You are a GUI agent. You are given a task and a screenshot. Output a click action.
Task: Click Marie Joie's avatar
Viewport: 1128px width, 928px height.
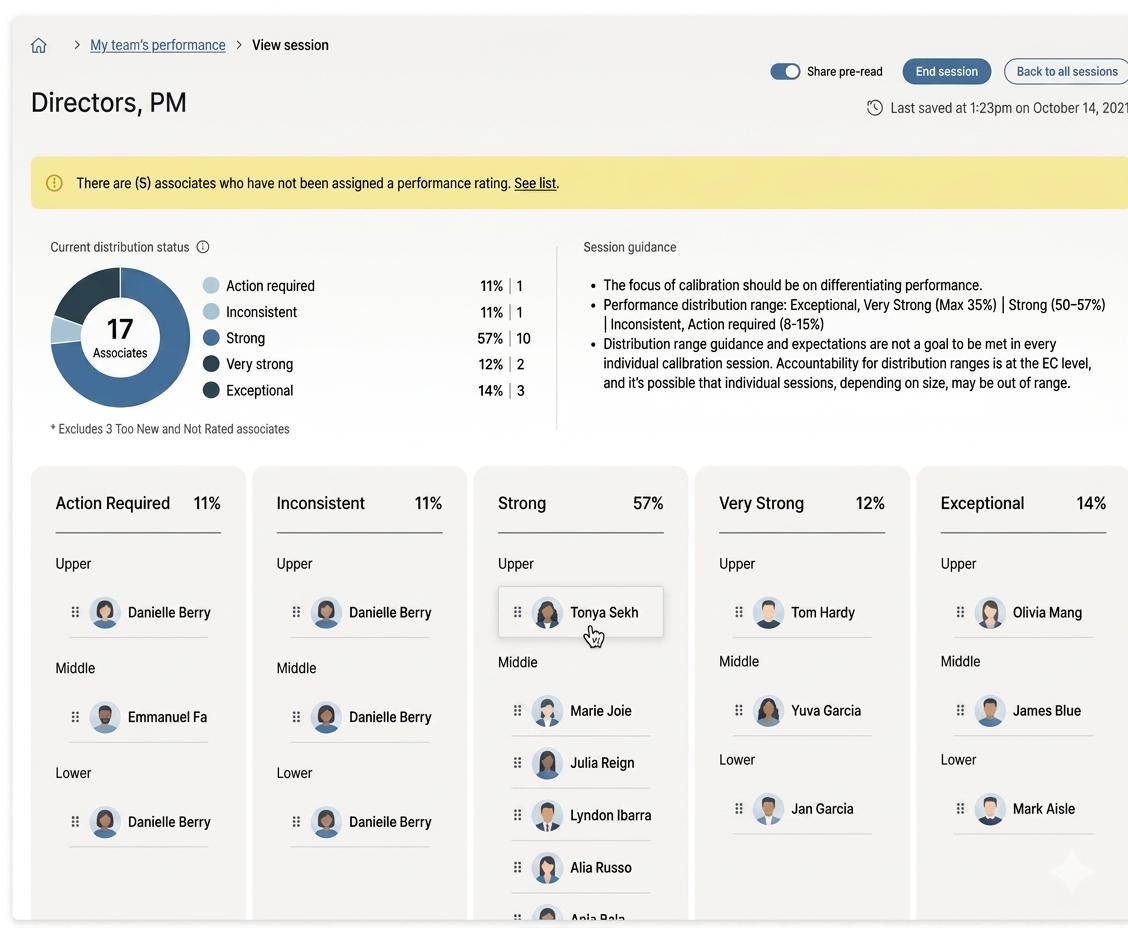click(547, 711)
